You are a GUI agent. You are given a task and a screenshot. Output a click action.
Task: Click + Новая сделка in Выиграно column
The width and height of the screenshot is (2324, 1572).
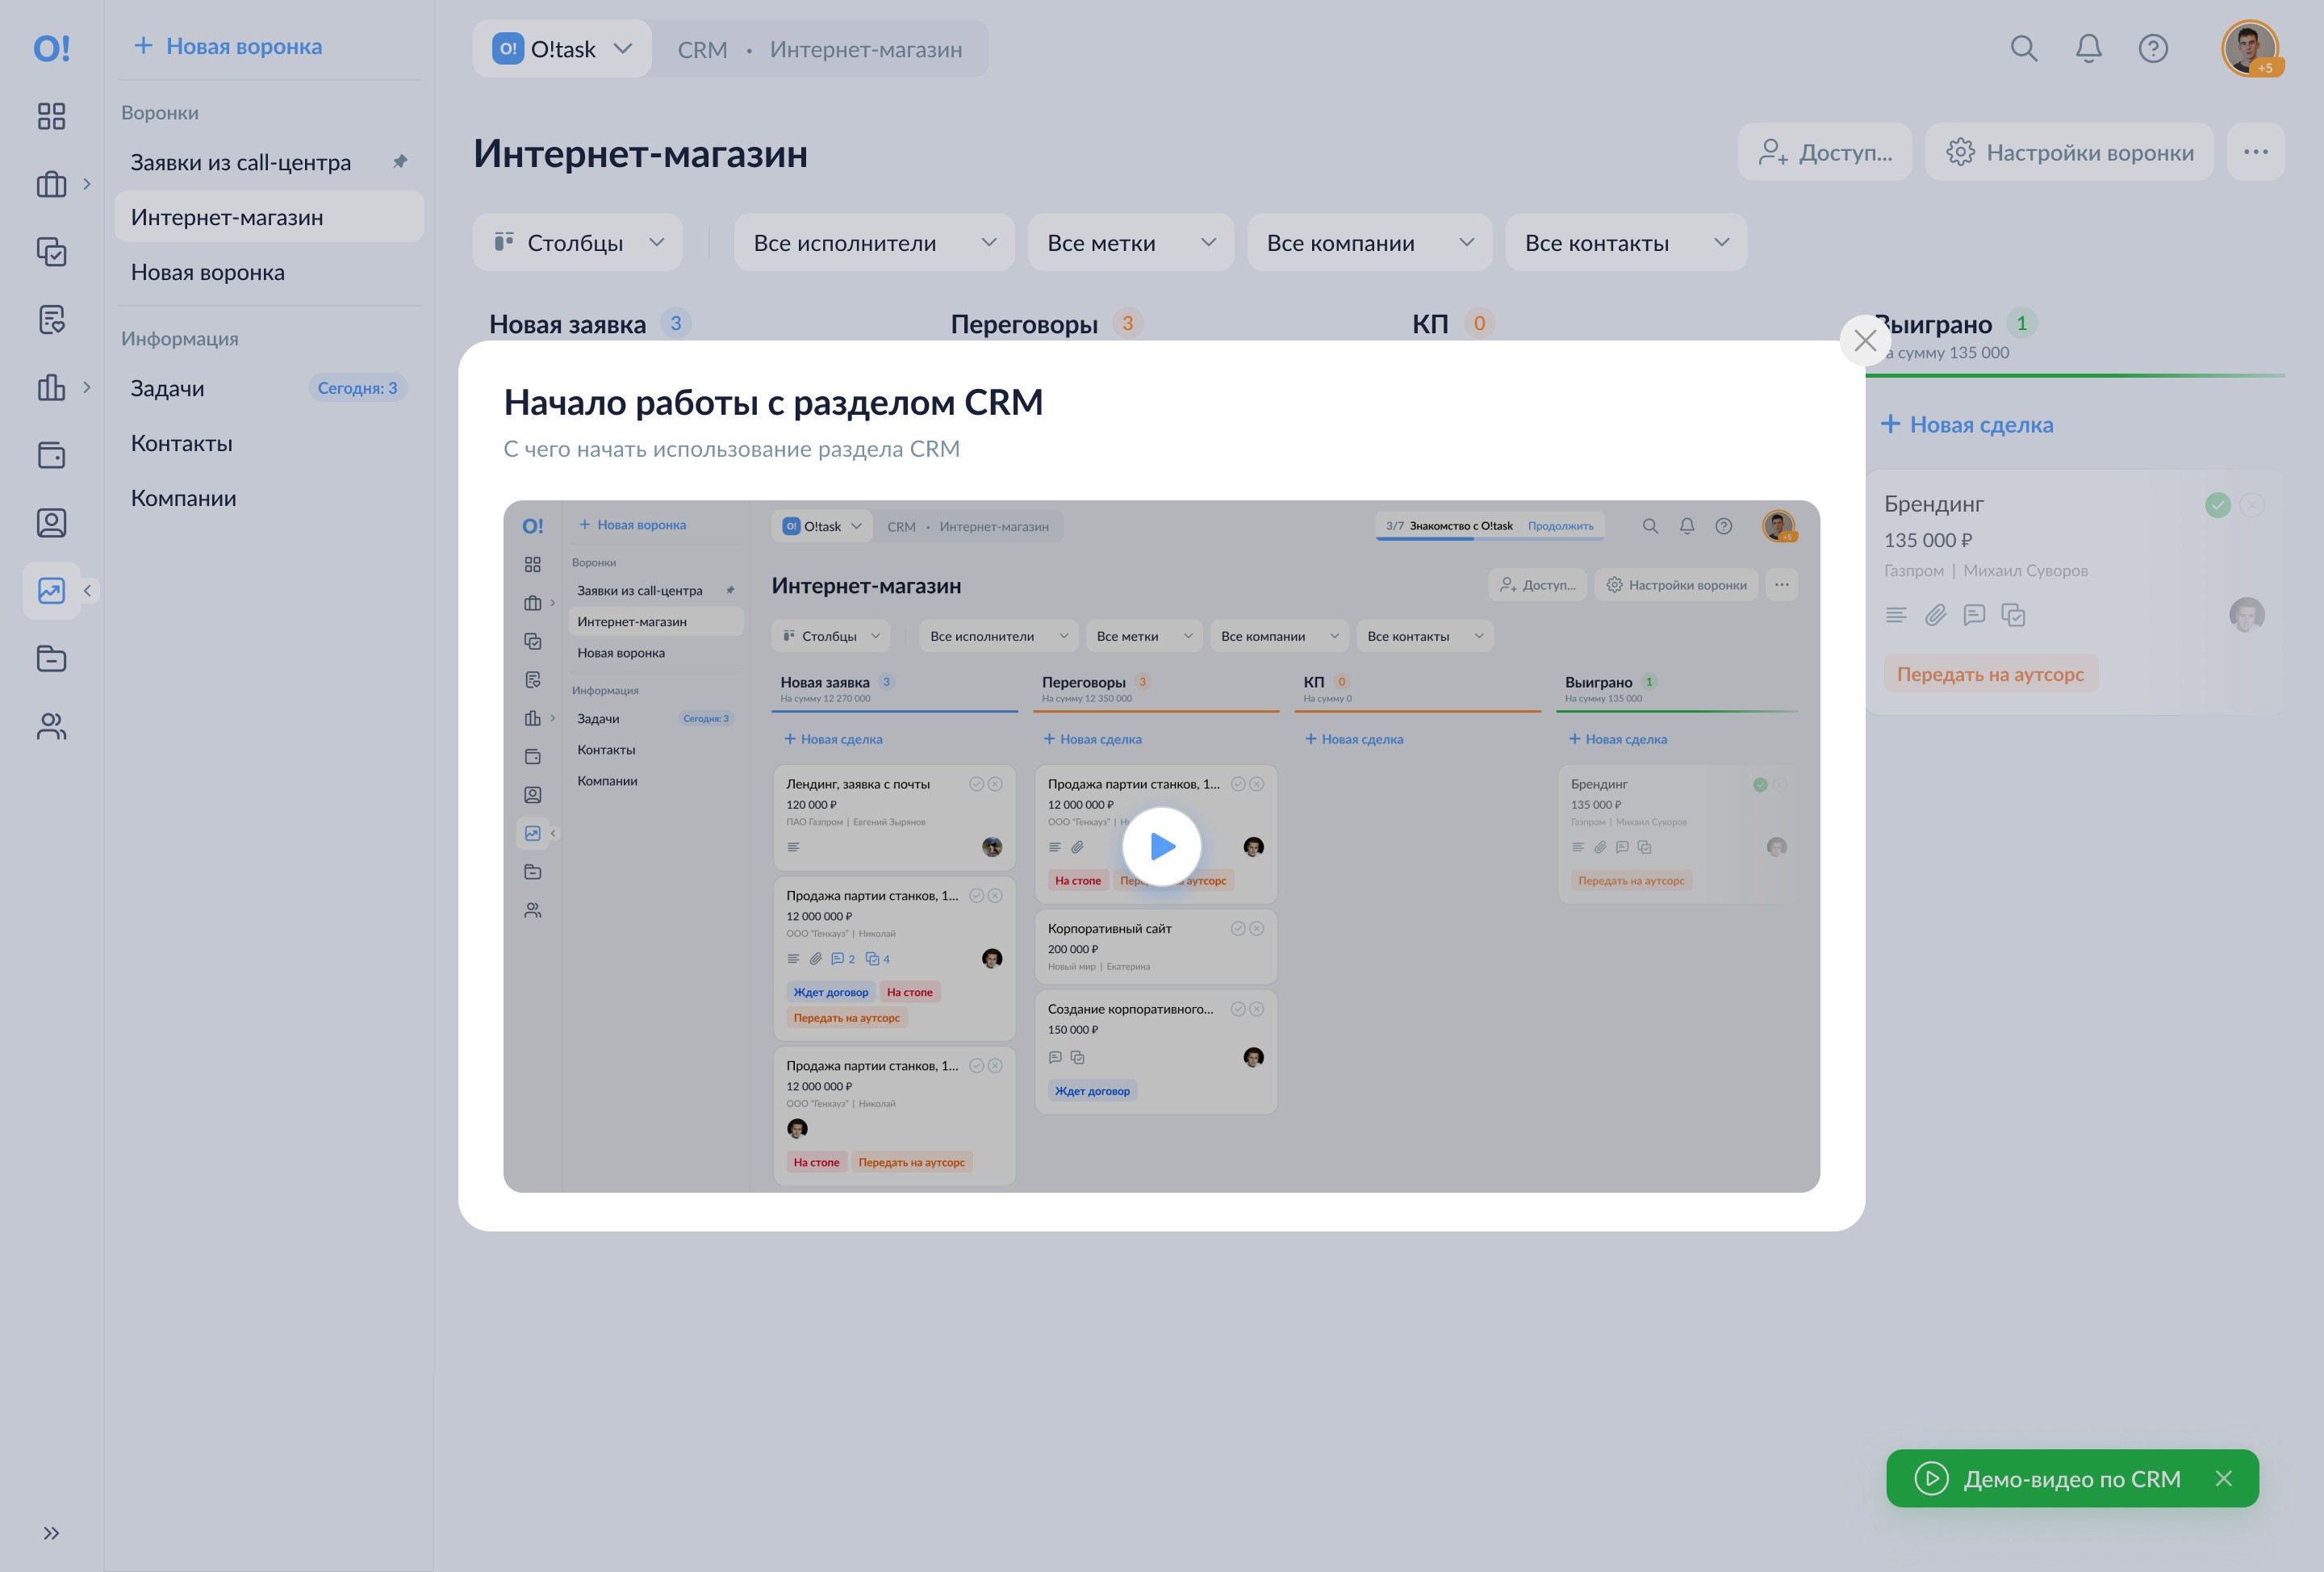pos(1967,425)
